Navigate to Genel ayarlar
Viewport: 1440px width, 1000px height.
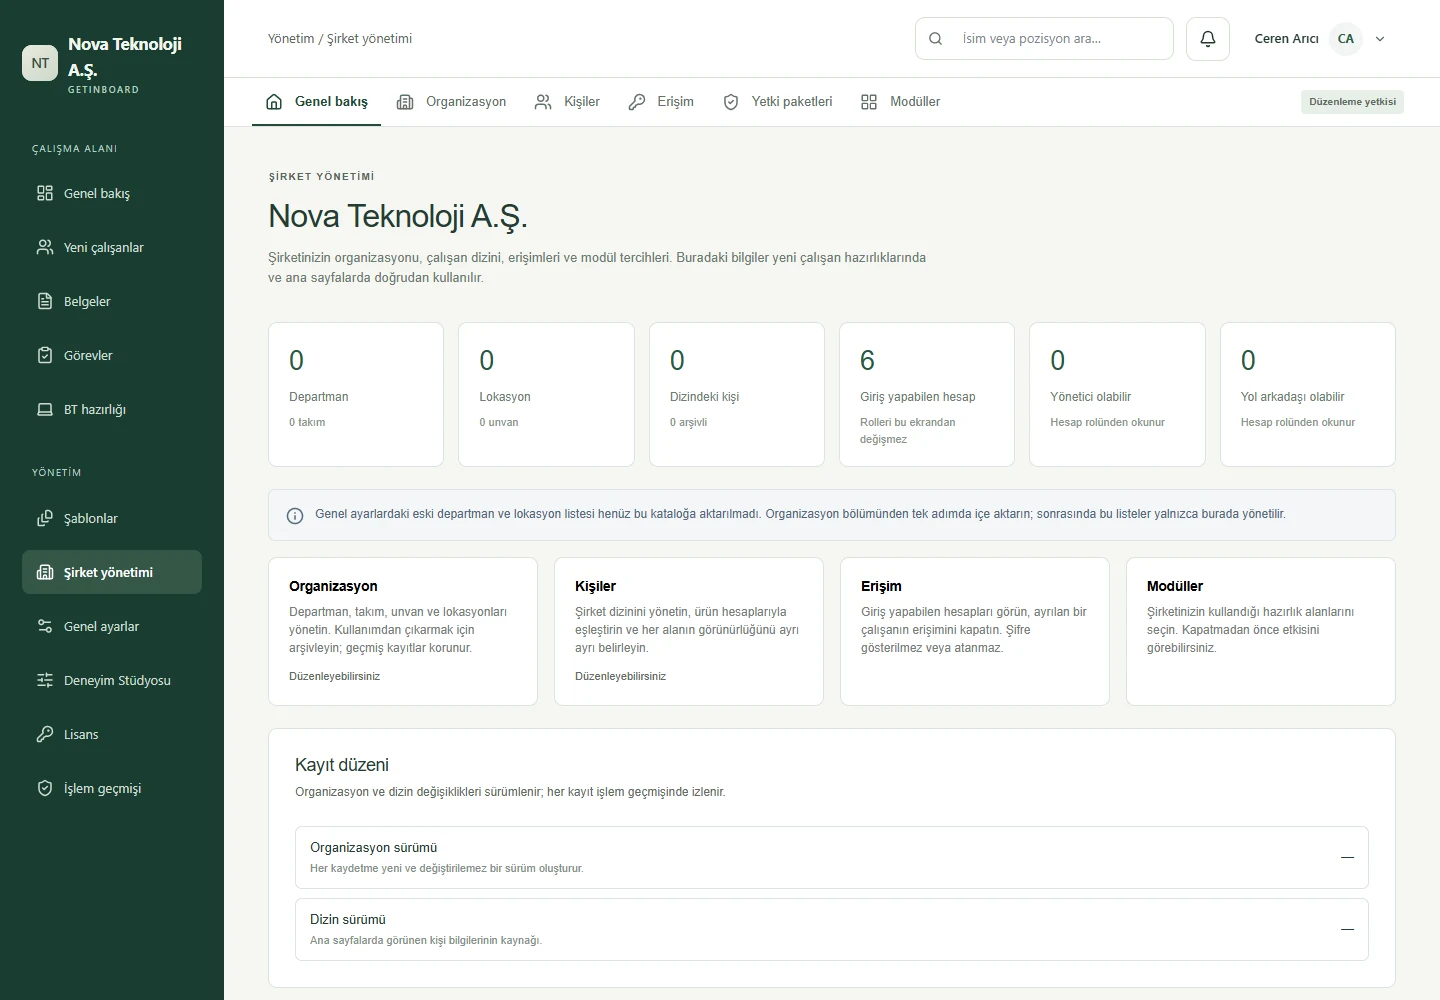(112, 626)
